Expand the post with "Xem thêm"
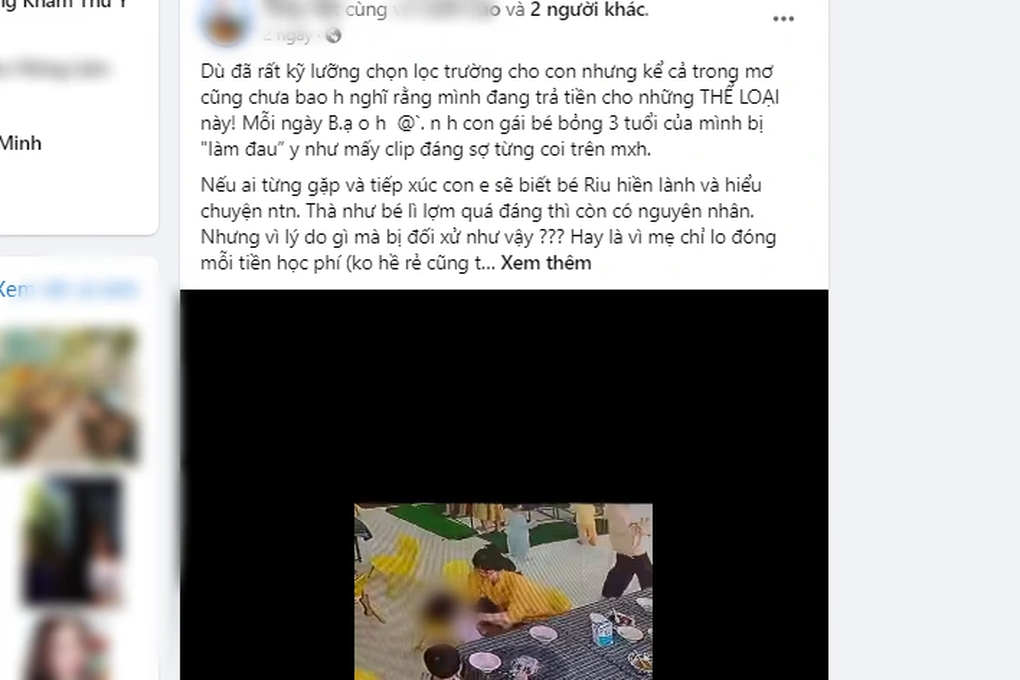 [x=546, y=263]
